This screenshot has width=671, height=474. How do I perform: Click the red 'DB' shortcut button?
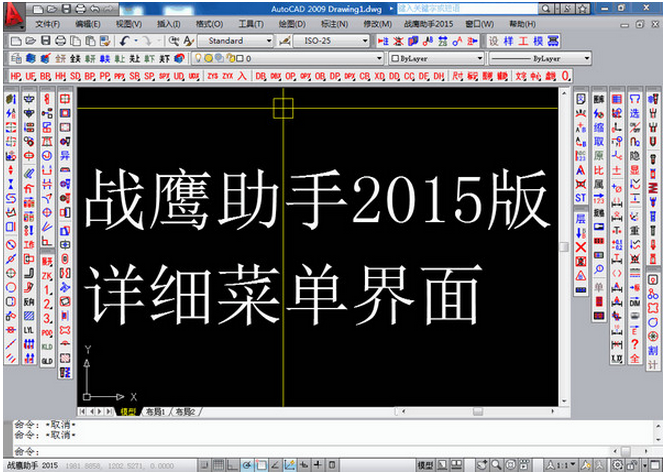coord(260,76)
